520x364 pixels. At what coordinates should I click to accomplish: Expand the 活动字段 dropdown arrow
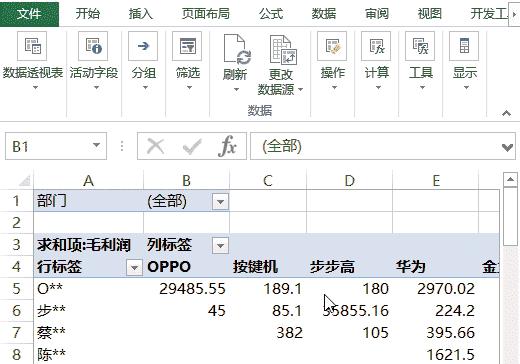click(x=96, y=88)
